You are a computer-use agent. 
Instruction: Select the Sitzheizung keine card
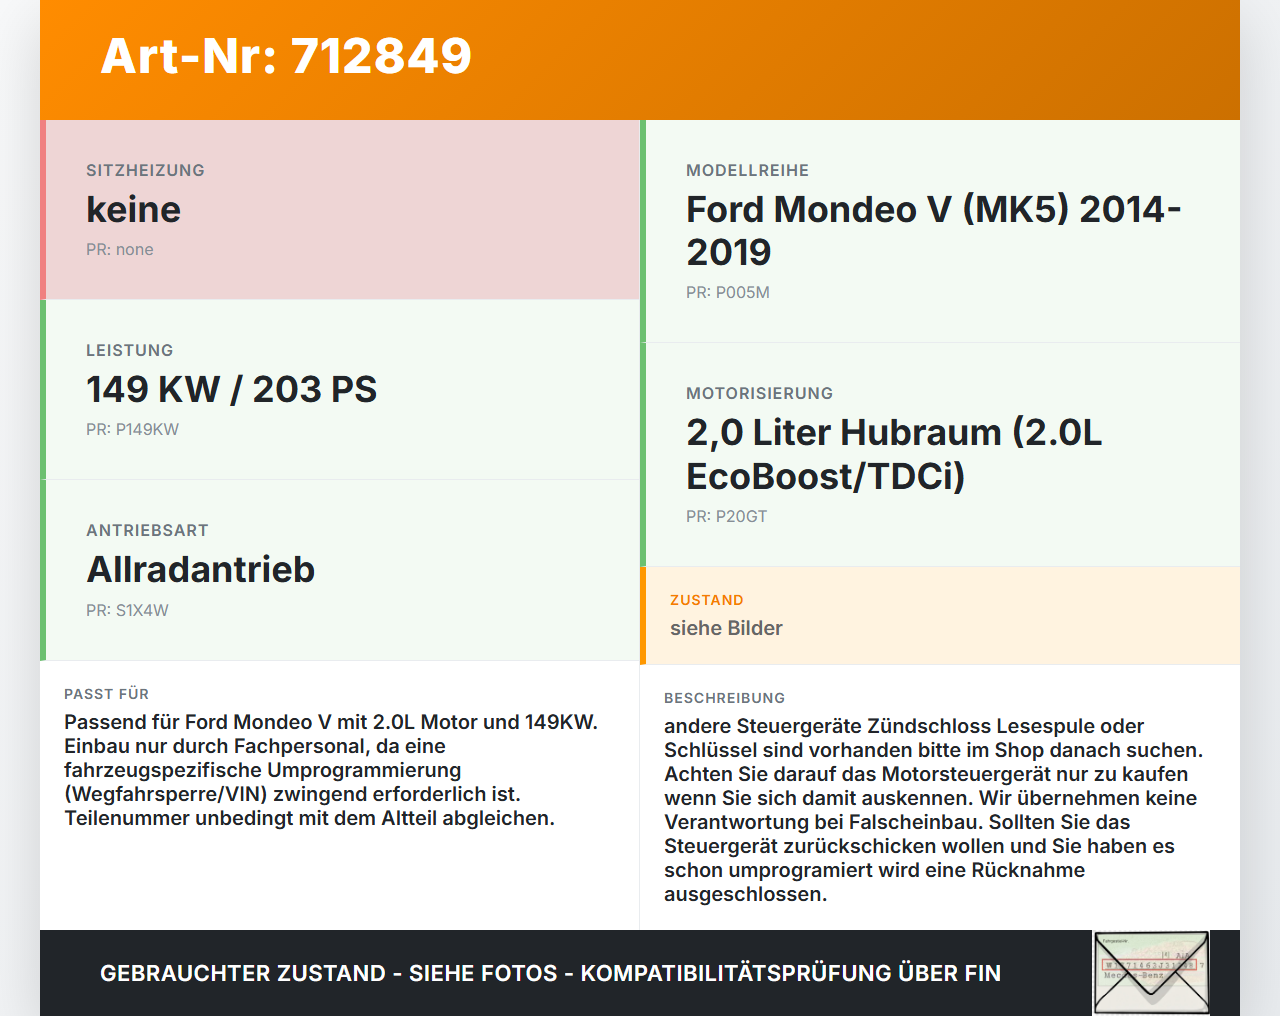point(340,210)
